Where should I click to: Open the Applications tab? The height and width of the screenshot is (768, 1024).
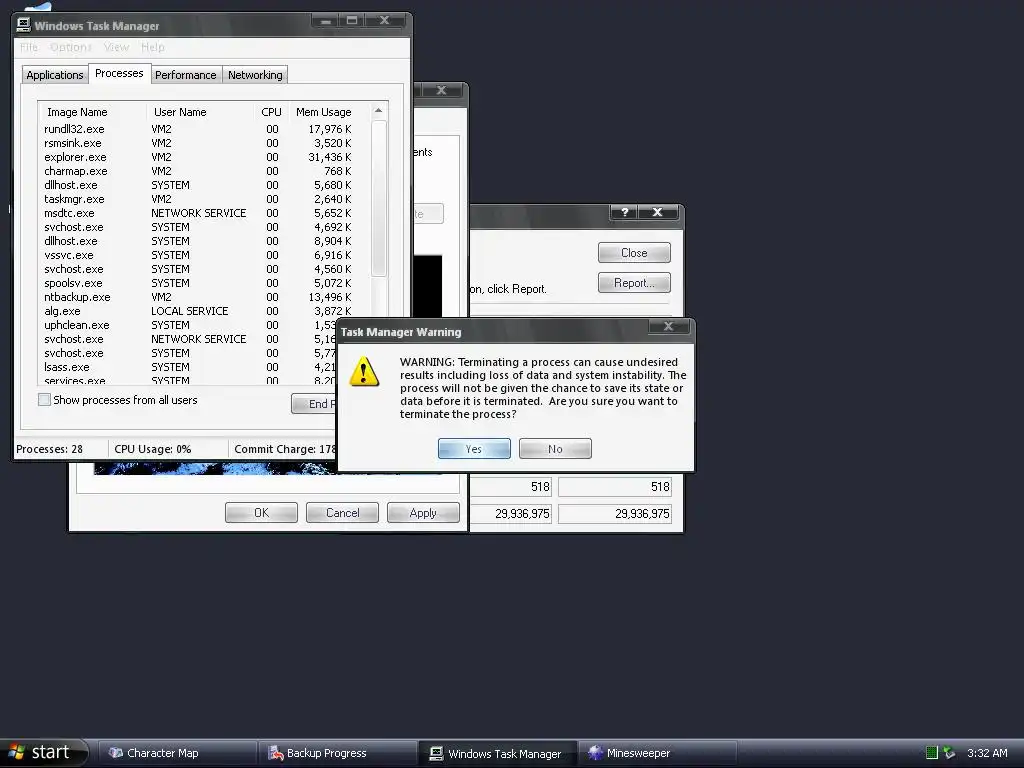[55, 75]
